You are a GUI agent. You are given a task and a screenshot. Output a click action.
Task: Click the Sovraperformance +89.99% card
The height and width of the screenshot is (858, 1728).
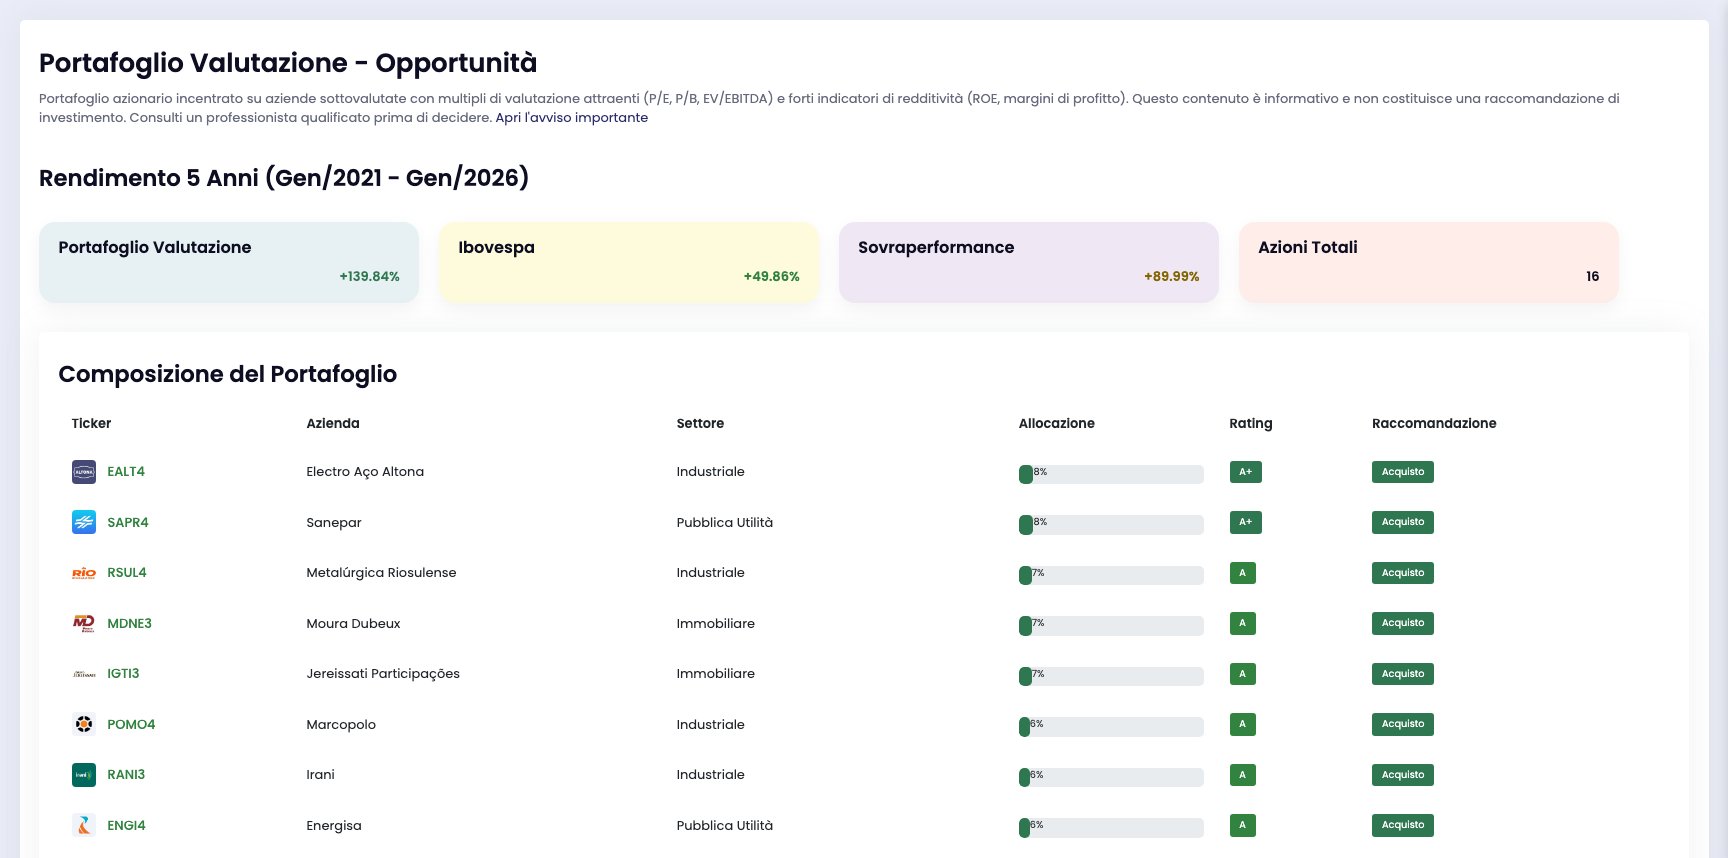[x=1029, y=262]
